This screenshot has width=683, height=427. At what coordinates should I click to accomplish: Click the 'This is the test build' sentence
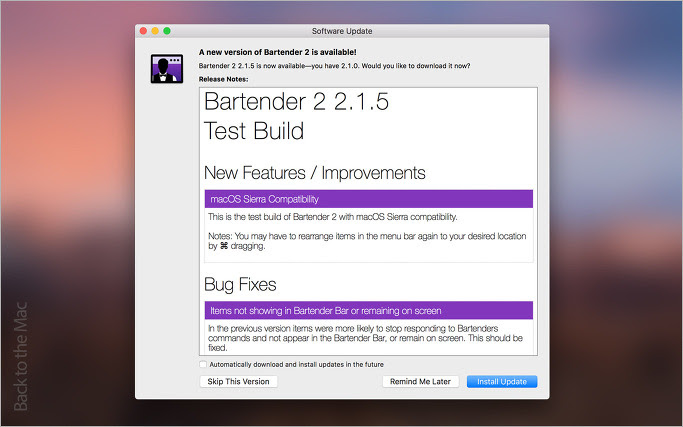coord(332,217)
